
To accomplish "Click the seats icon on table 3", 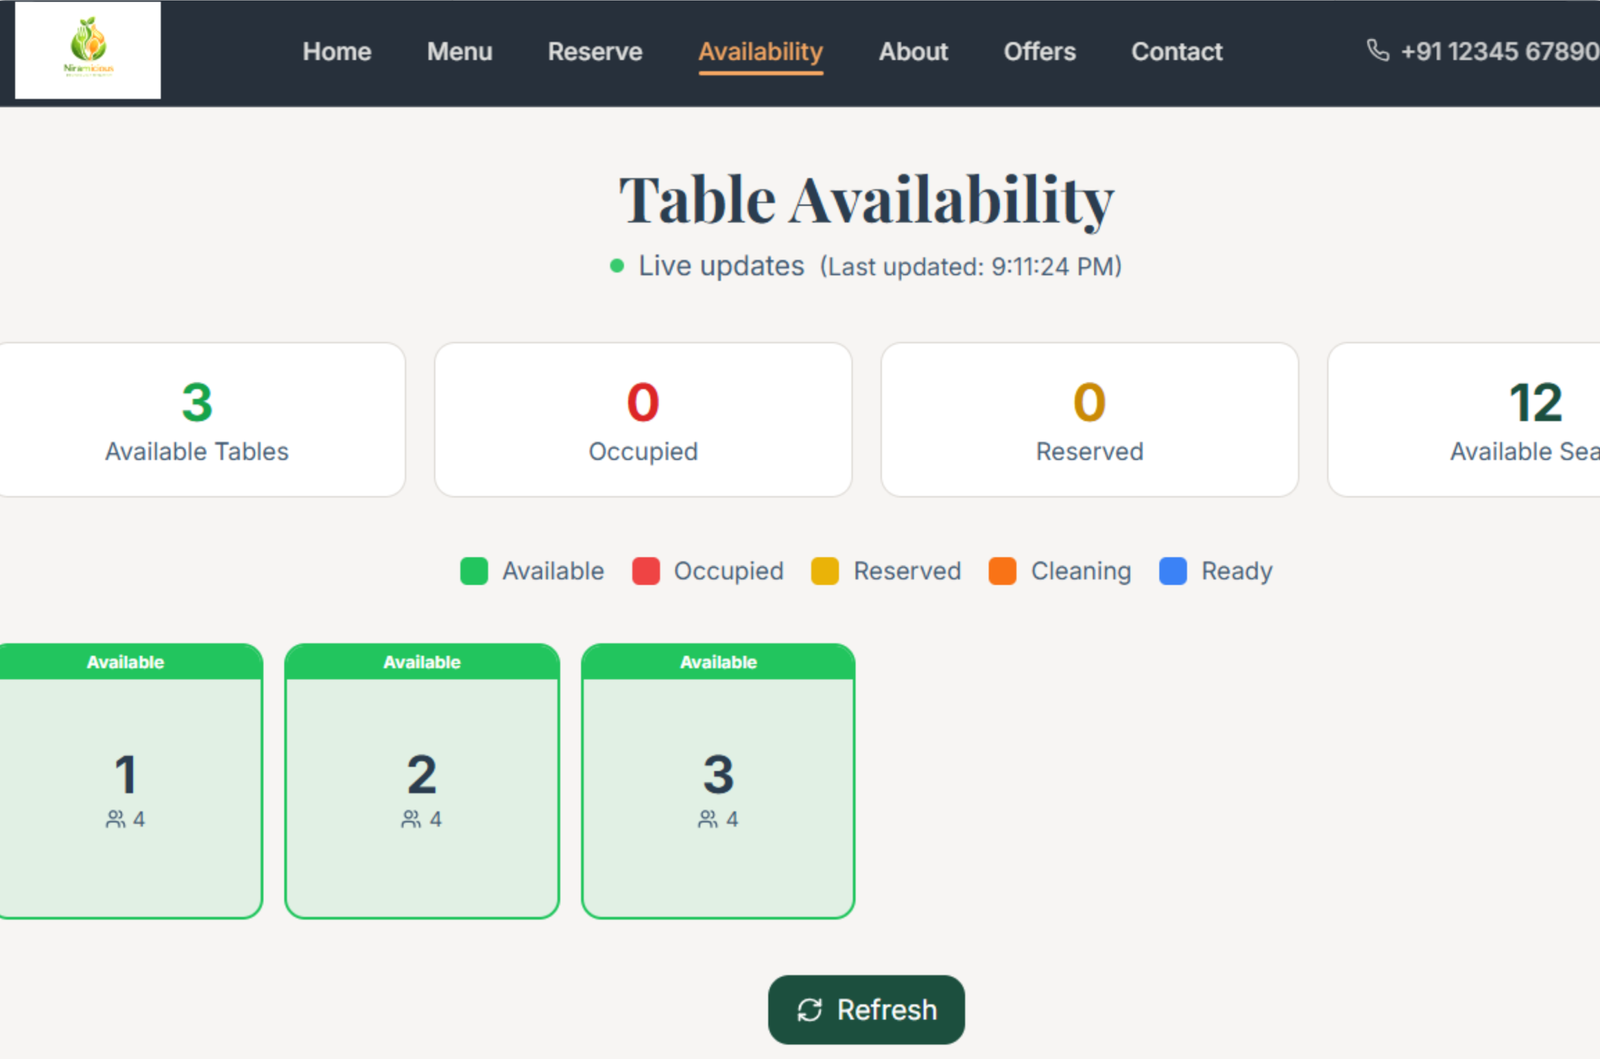I will (x=708, y=819).
